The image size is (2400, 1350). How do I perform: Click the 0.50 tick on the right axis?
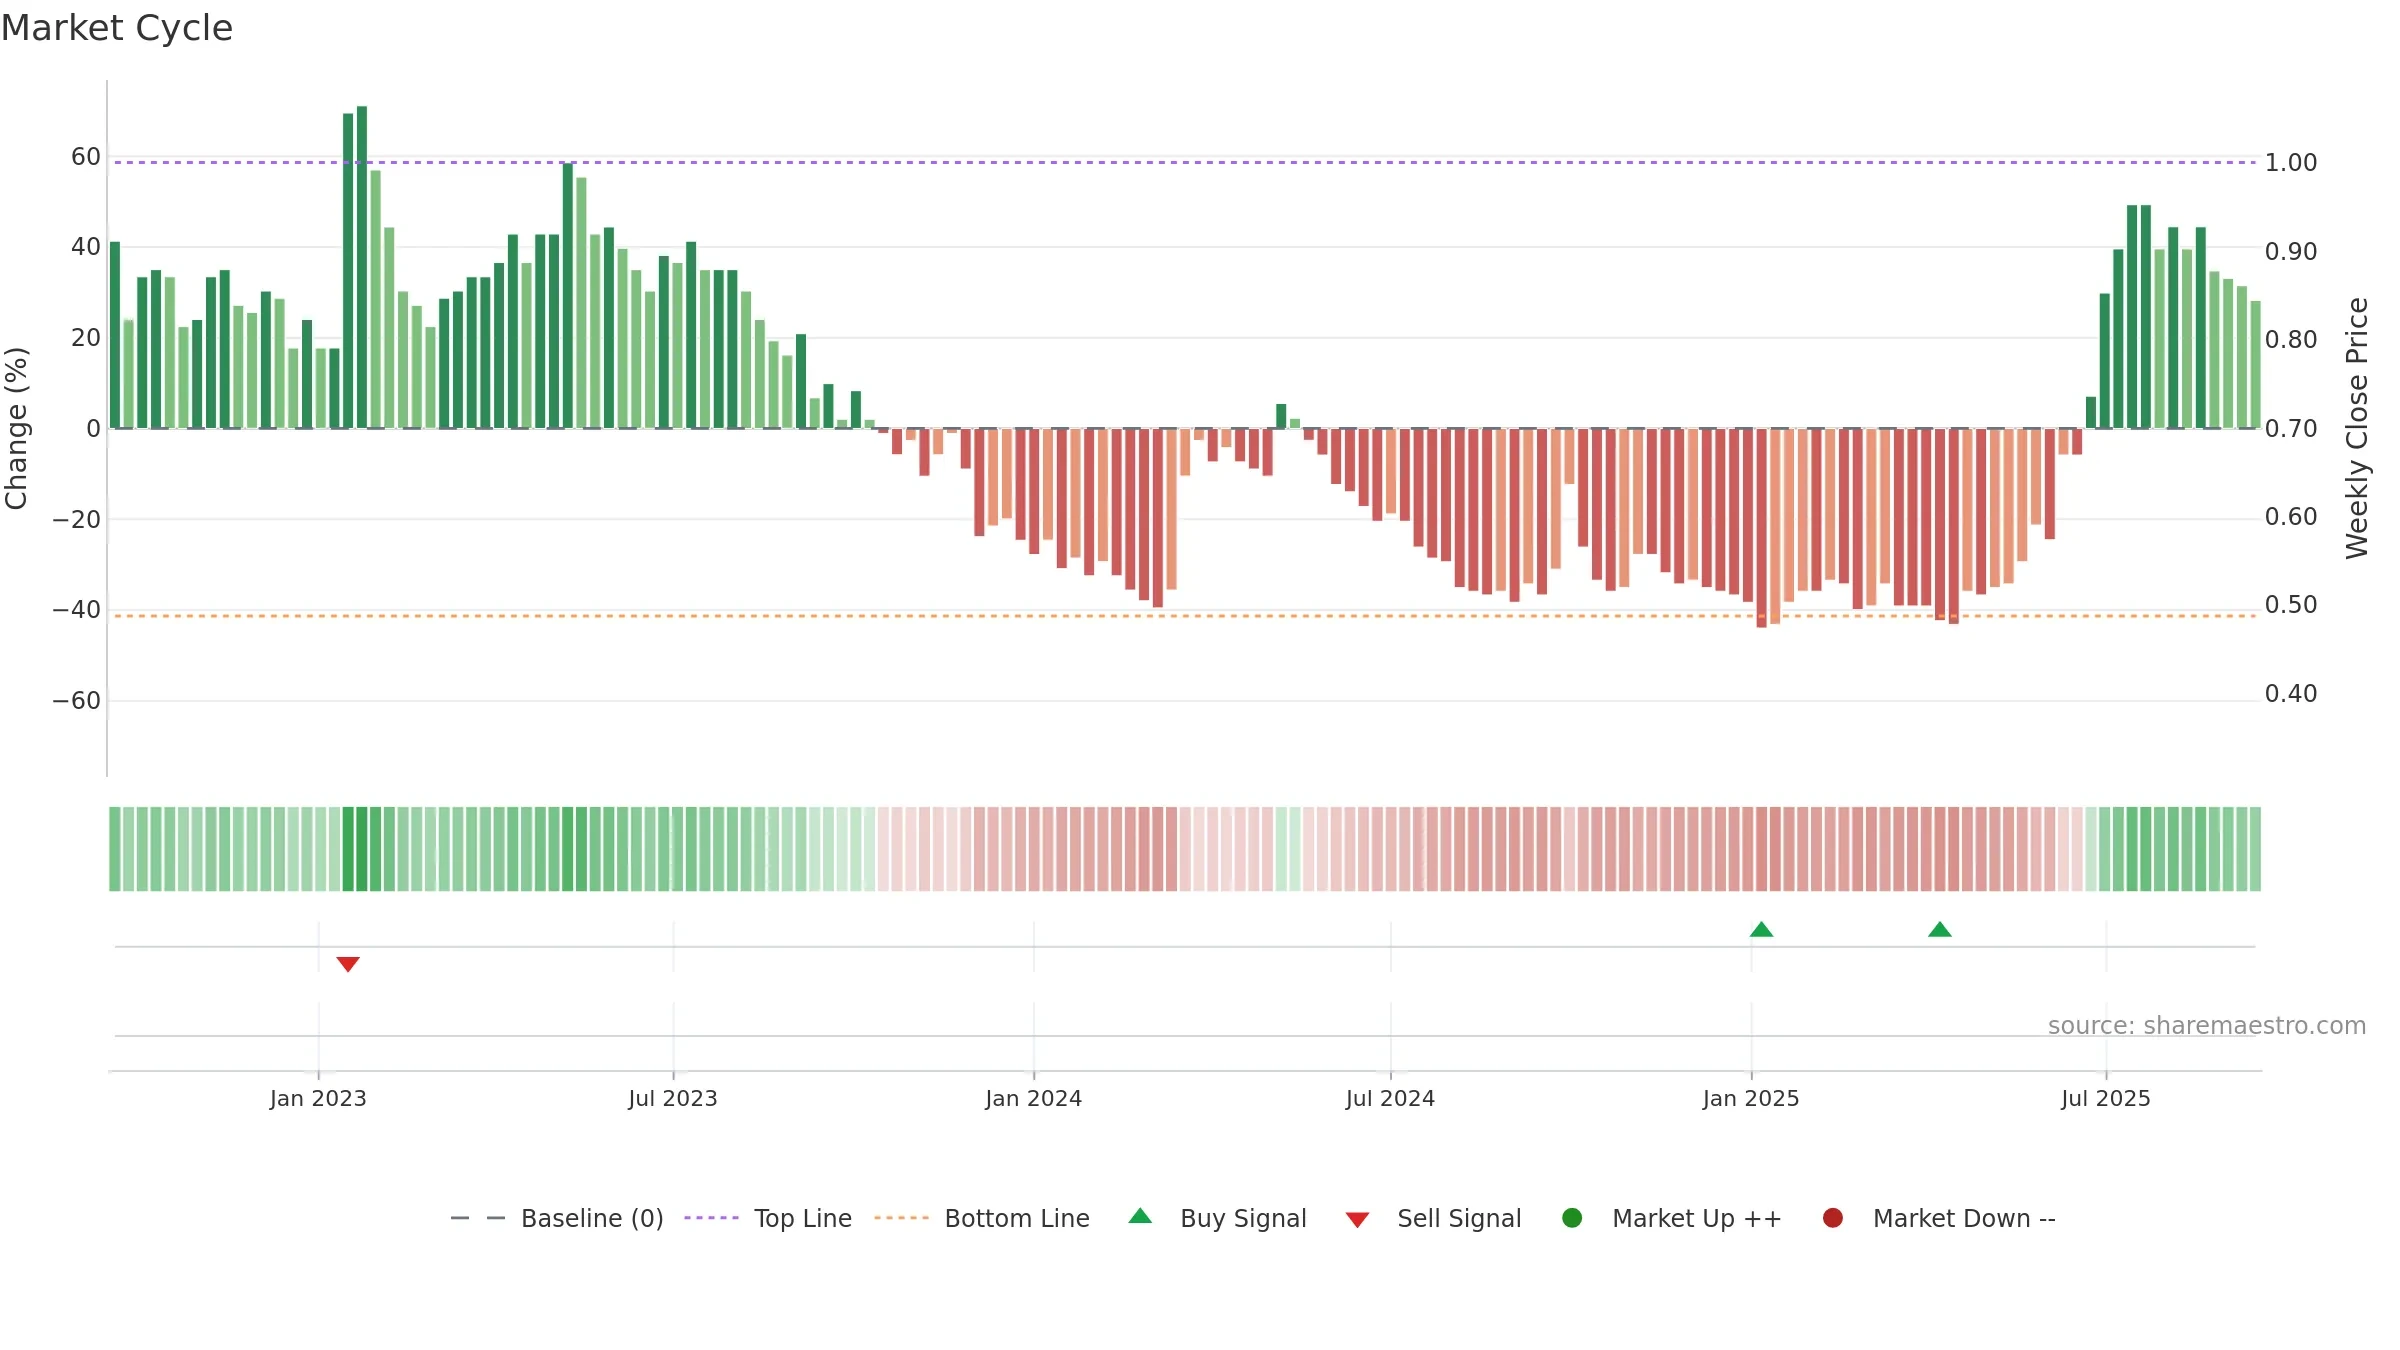click(2291, 605)
